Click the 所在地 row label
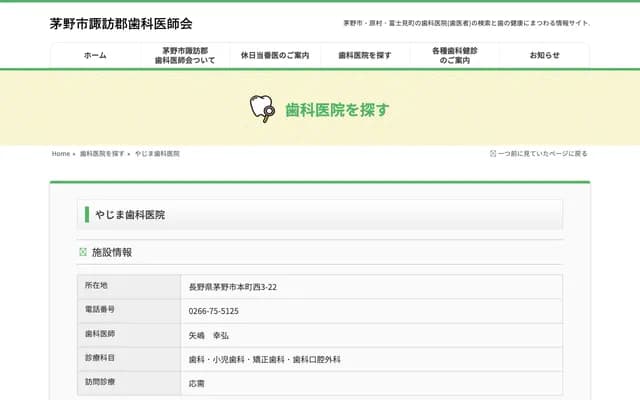This screenshot has height=400, width=640. (96, 285)
